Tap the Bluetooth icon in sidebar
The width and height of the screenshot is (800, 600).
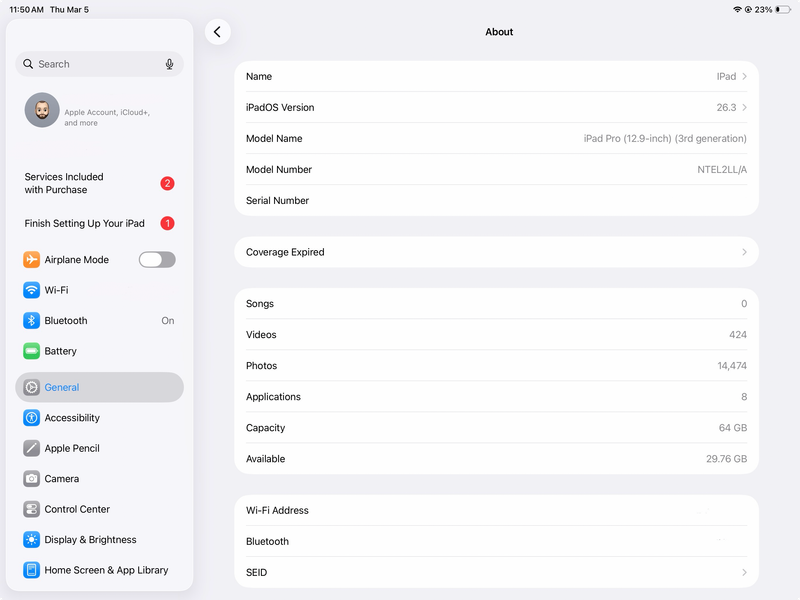point(31,320)
